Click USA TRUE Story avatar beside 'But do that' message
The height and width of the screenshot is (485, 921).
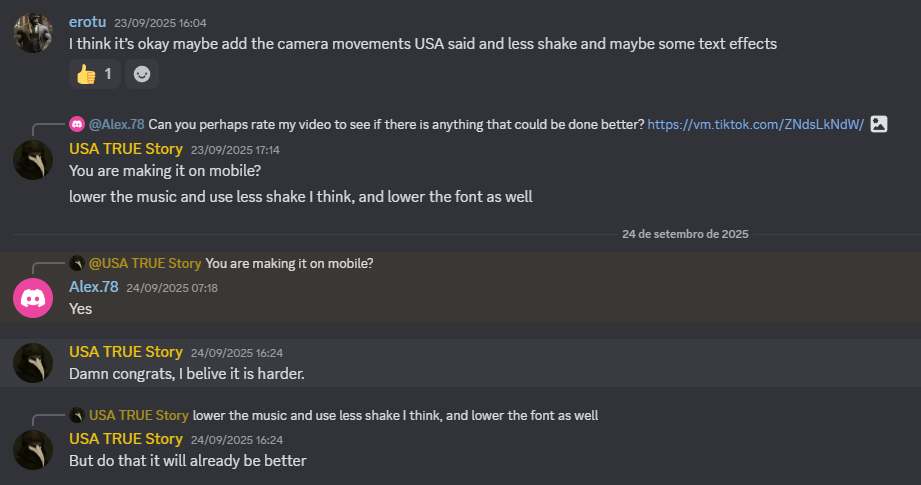coord(33,450)
